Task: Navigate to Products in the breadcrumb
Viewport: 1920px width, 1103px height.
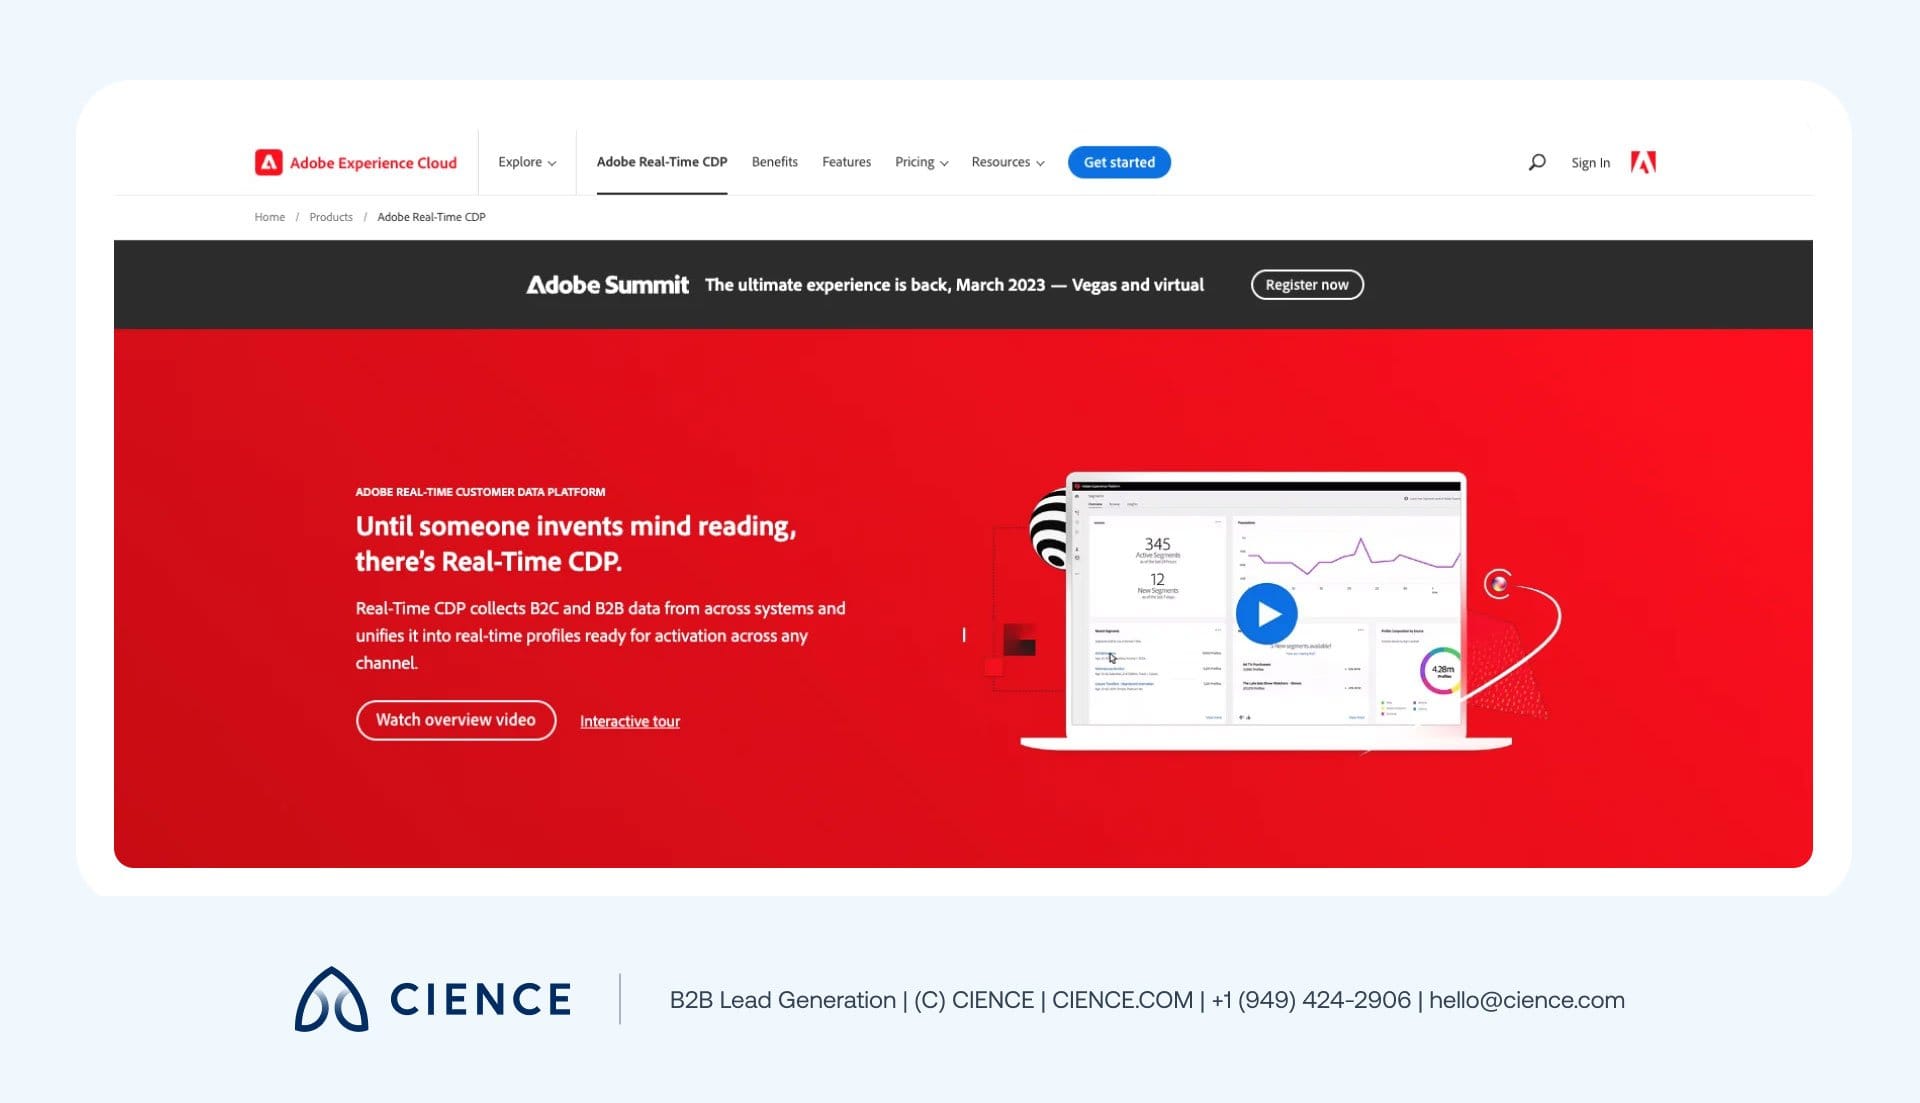Action: (x=331, y=216)
